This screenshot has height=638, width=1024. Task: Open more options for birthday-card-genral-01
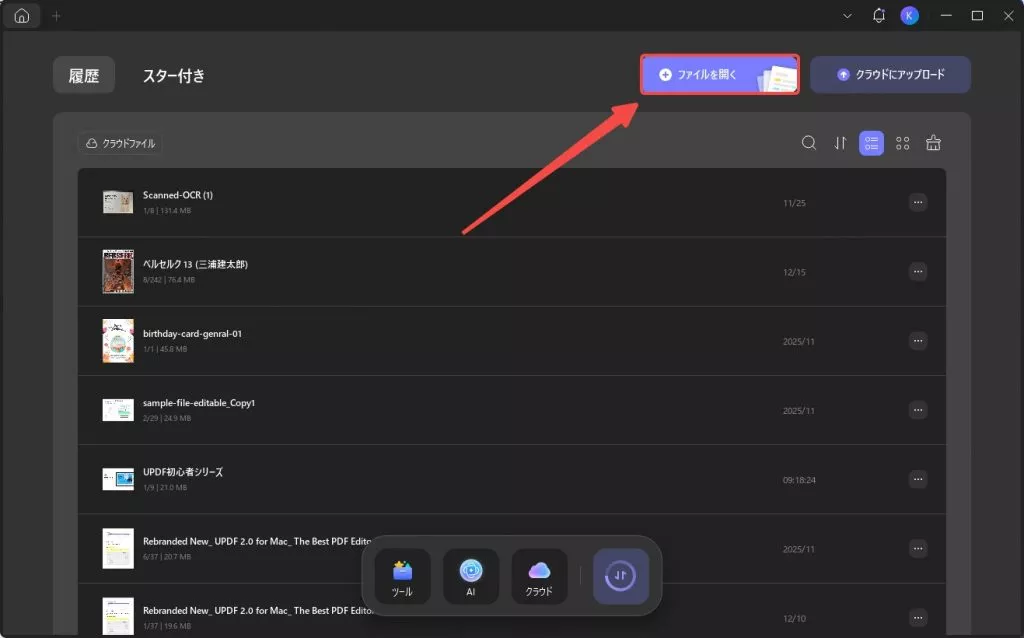pos(918,341)
